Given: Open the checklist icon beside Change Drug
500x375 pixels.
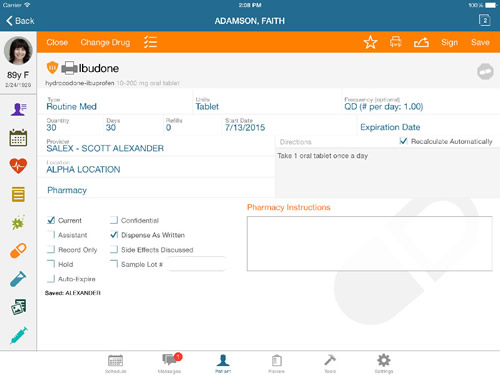Looking at the screenshot, I should tap(150, 42).
